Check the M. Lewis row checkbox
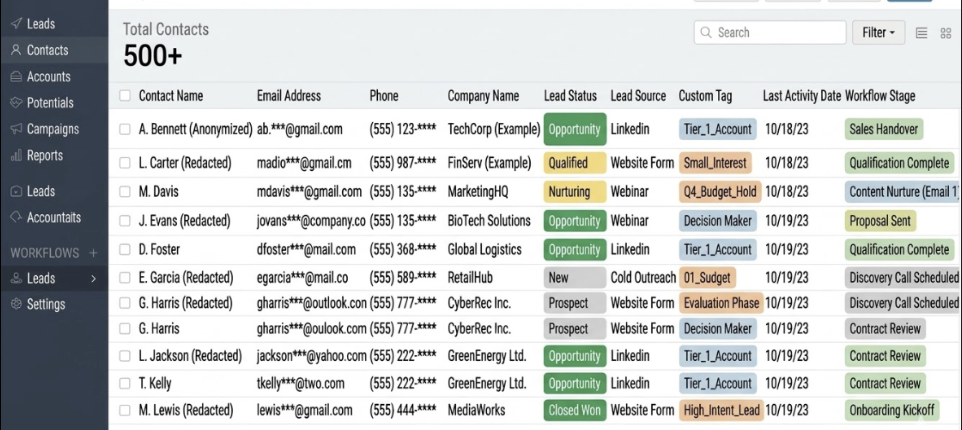962x430 pixels. coord(125,410)
